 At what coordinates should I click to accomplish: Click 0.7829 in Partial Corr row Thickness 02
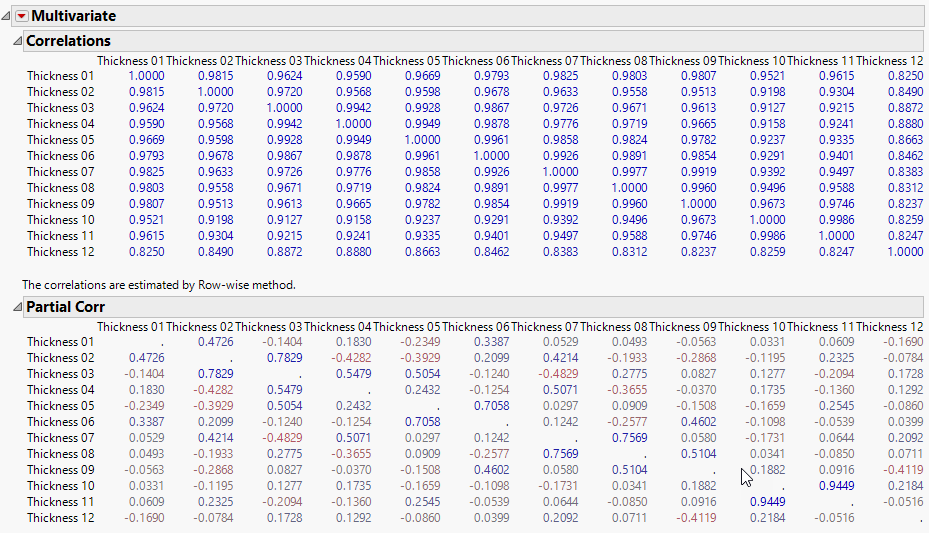(x=284, y=358)
